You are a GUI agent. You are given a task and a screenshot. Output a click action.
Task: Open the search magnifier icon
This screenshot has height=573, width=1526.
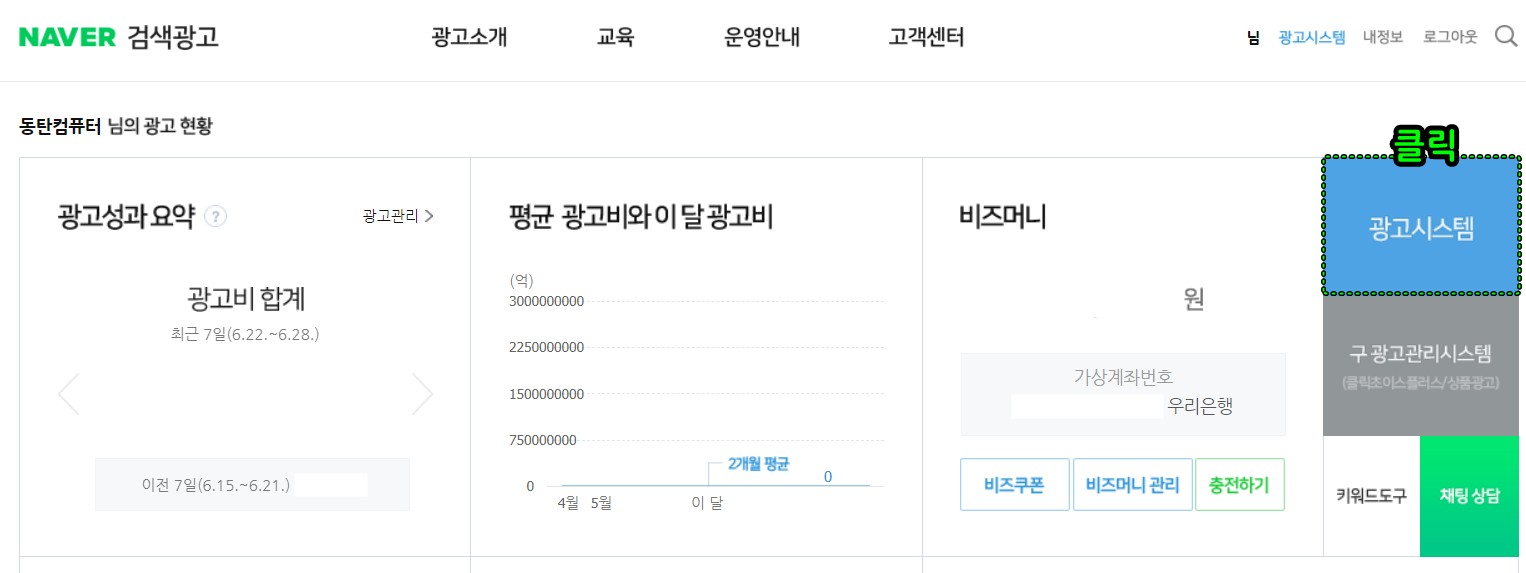point(1506,37)
